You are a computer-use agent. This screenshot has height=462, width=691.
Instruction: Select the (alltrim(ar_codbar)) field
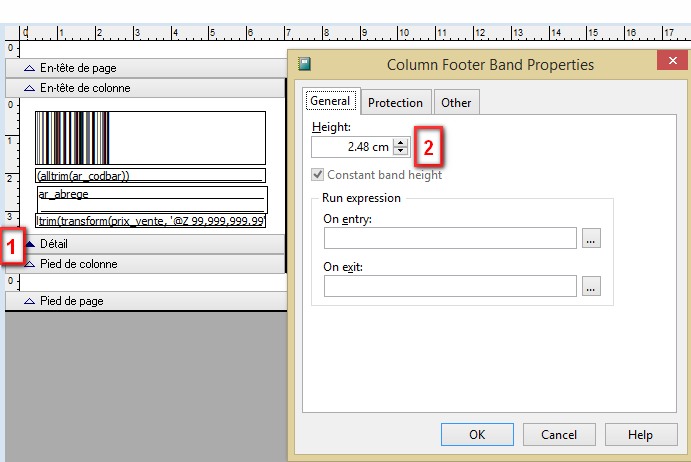150,175
